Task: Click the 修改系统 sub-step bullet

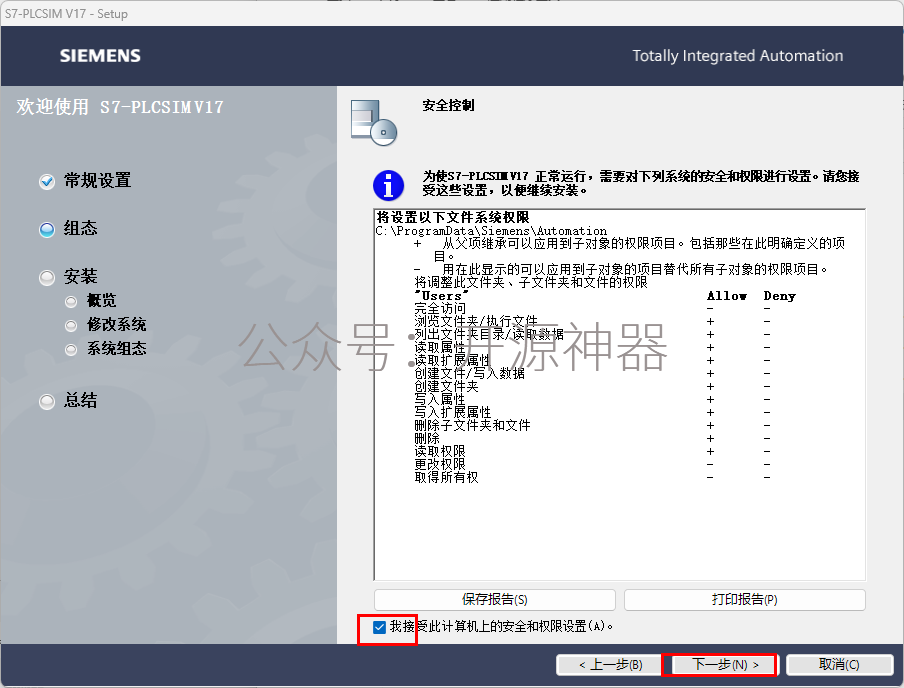Action: click(x=71, y=325)
